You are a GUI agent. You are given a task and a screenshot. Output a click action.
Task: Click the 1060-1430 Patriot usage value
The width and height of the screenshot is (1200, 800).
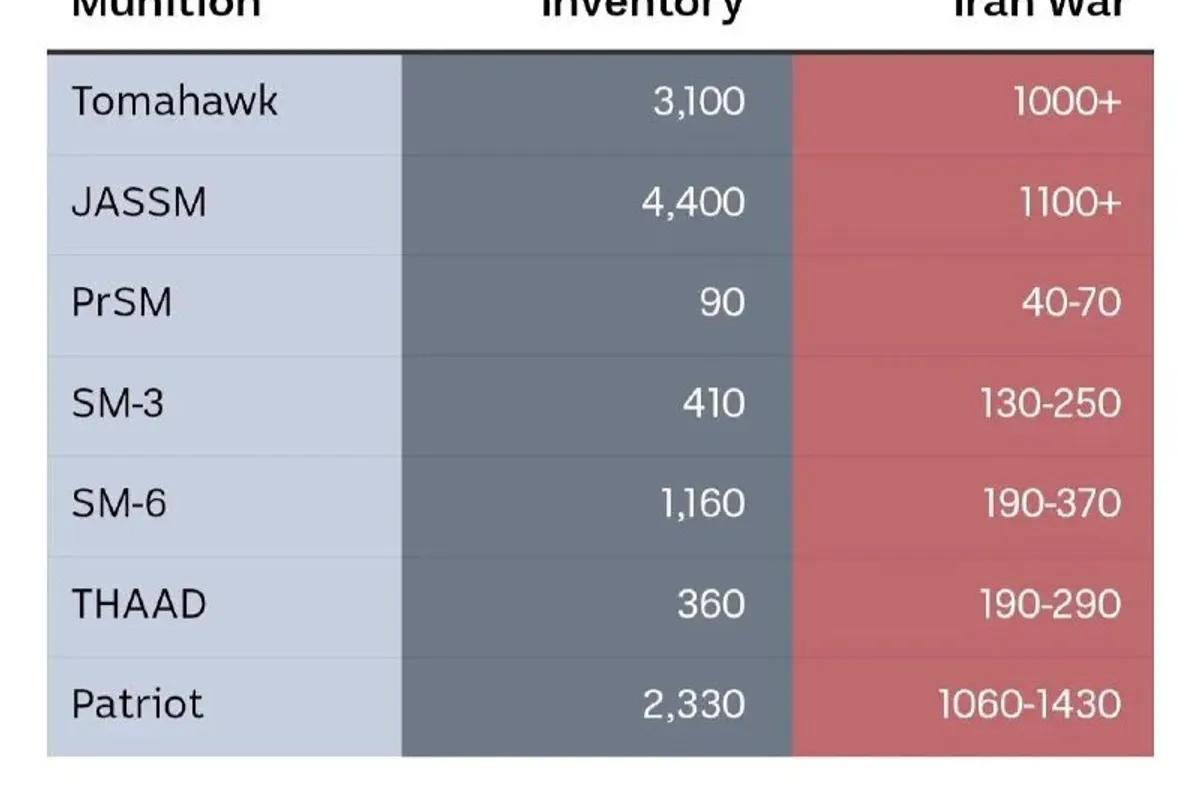click(1030, 705)
